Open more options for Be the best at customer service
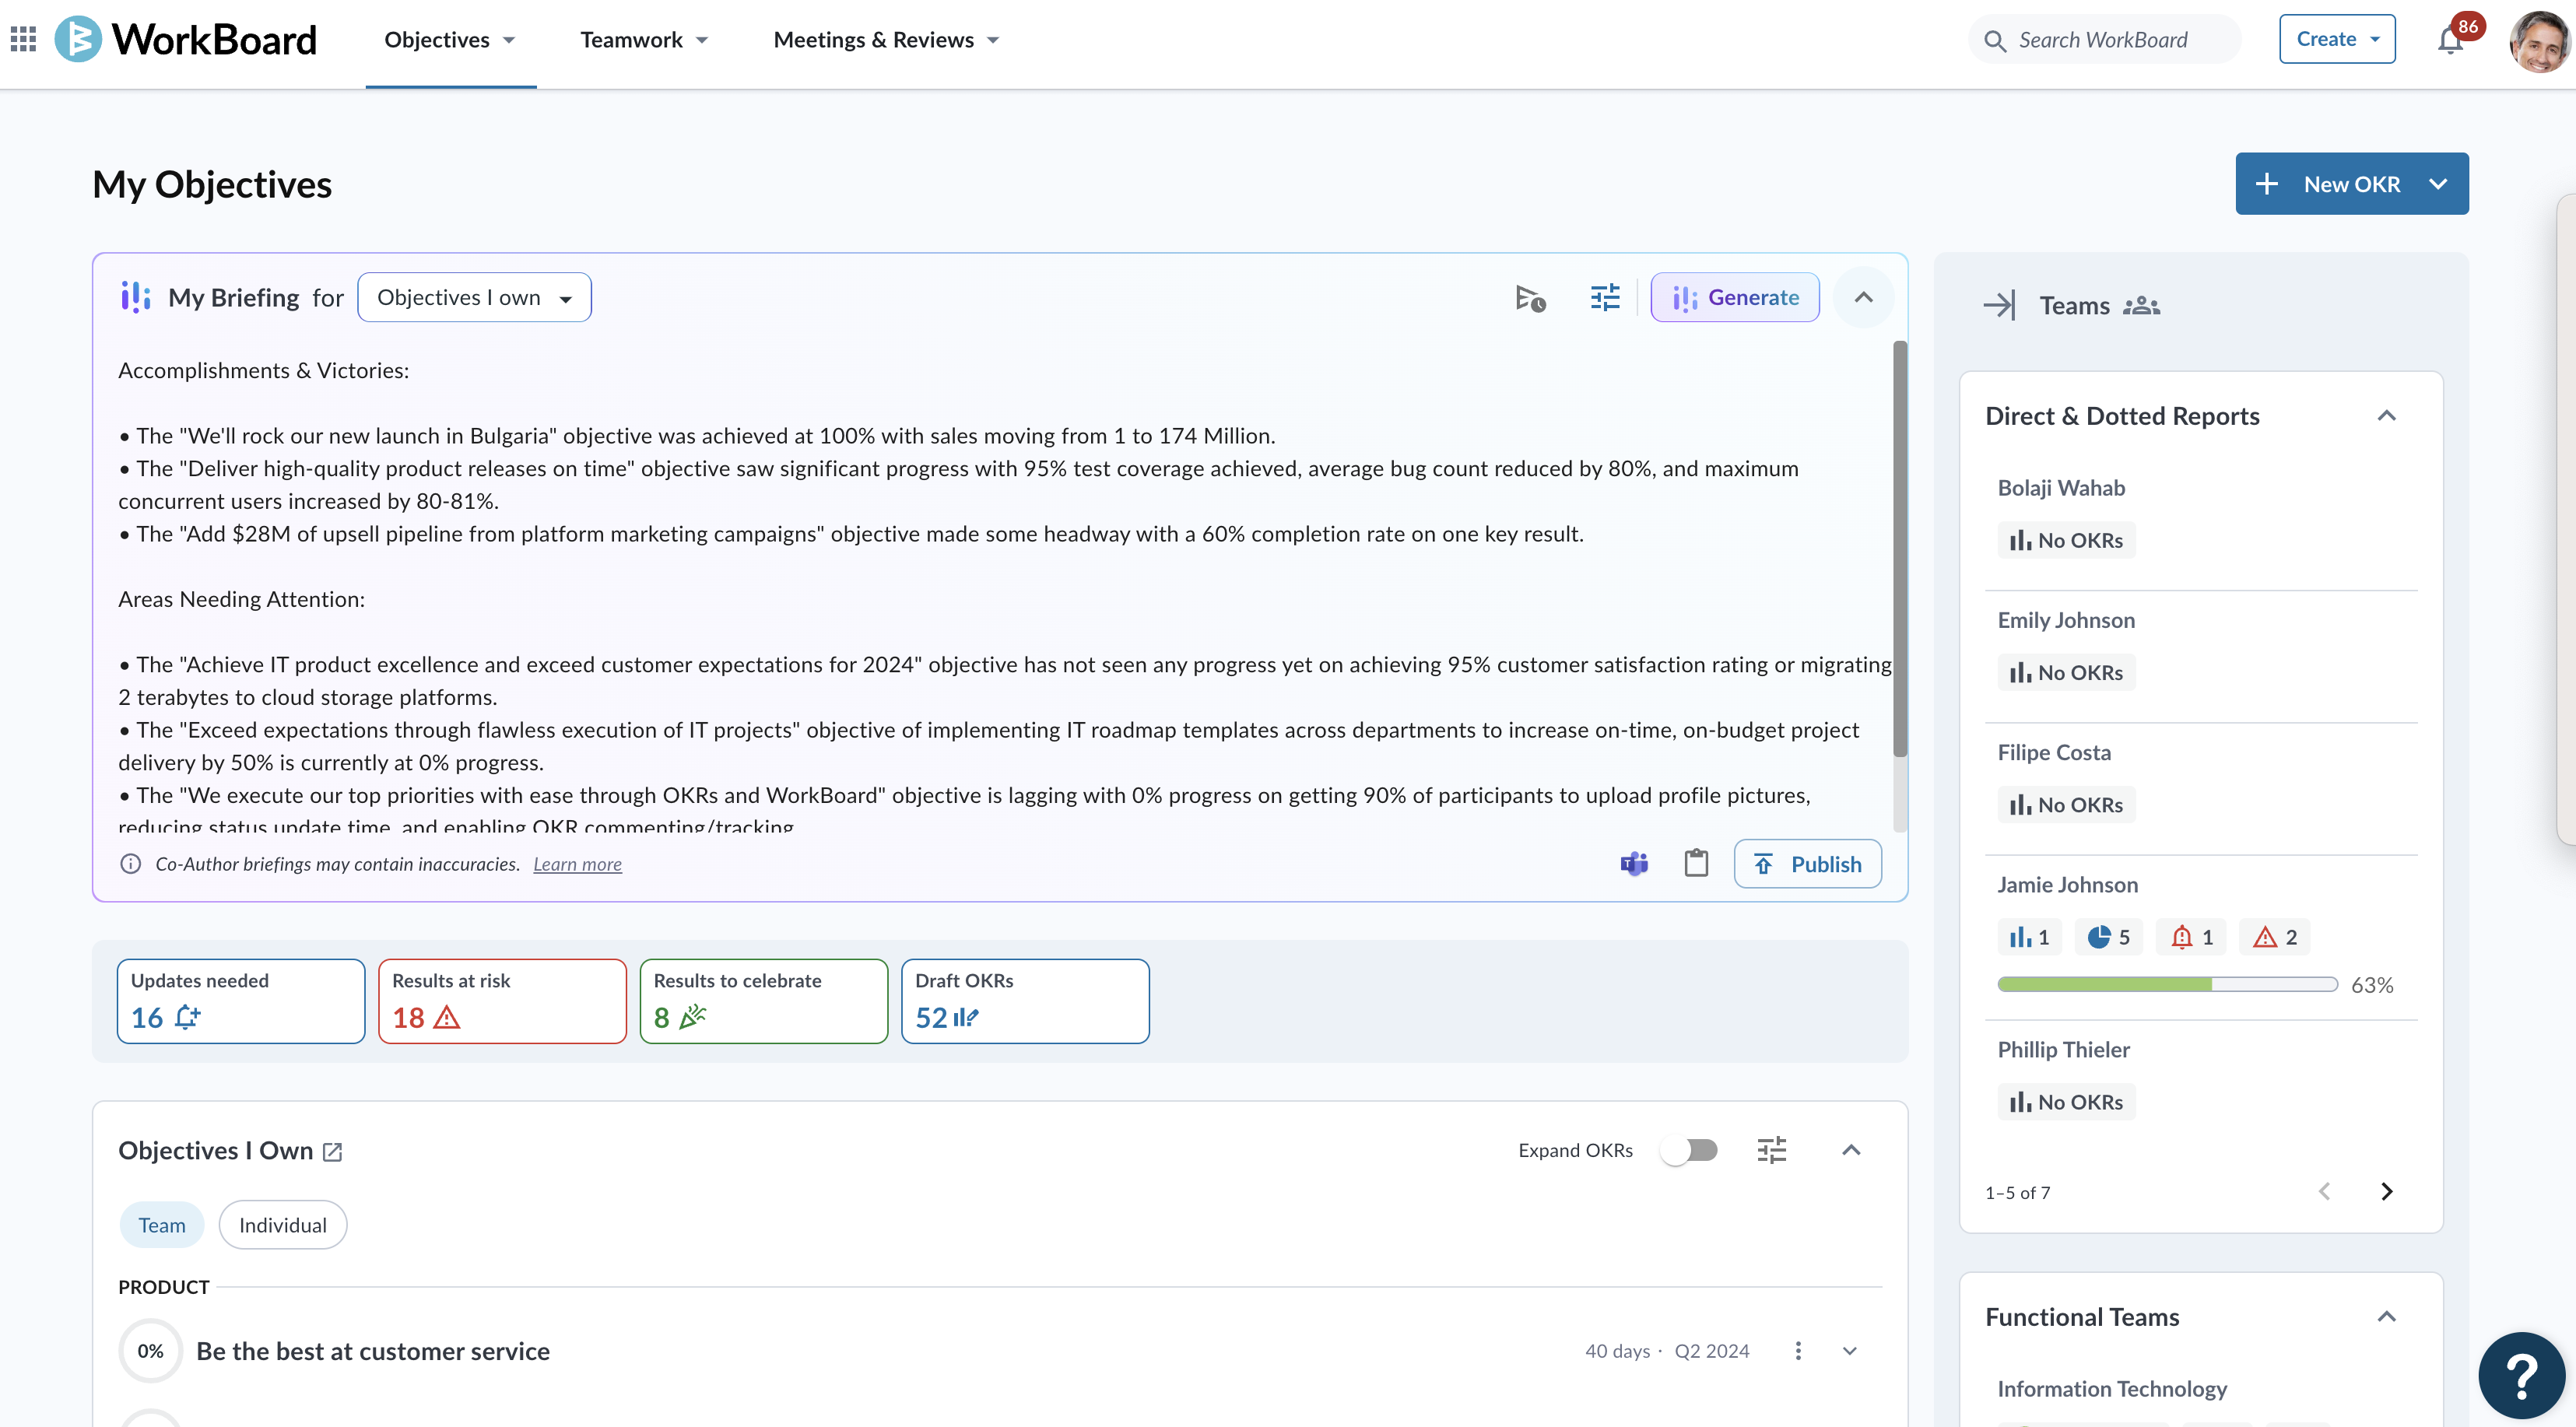This screenshot has height=1427, width=2576. click(1797, 1351)
